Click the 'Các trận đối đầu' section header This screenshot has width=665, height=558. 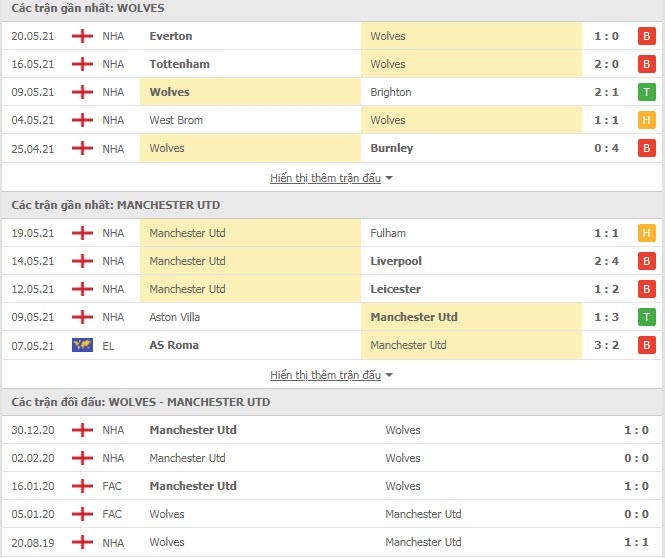[x=140, y=402]
